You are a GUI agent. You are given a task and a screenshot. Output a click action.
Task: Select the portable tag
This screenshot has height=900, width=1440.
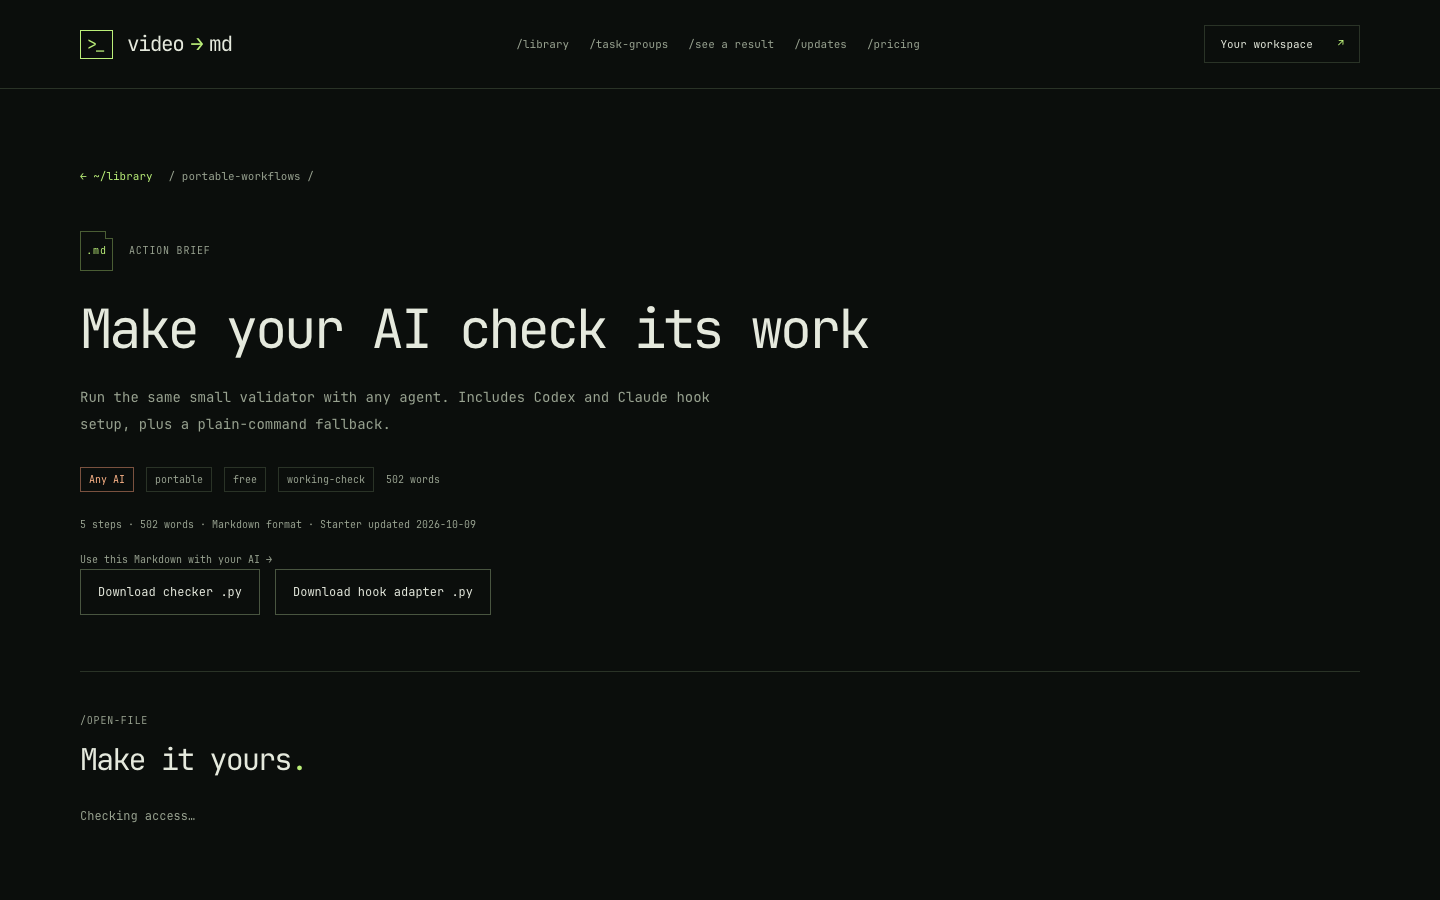pyautogui.click(x=179, y=480)
